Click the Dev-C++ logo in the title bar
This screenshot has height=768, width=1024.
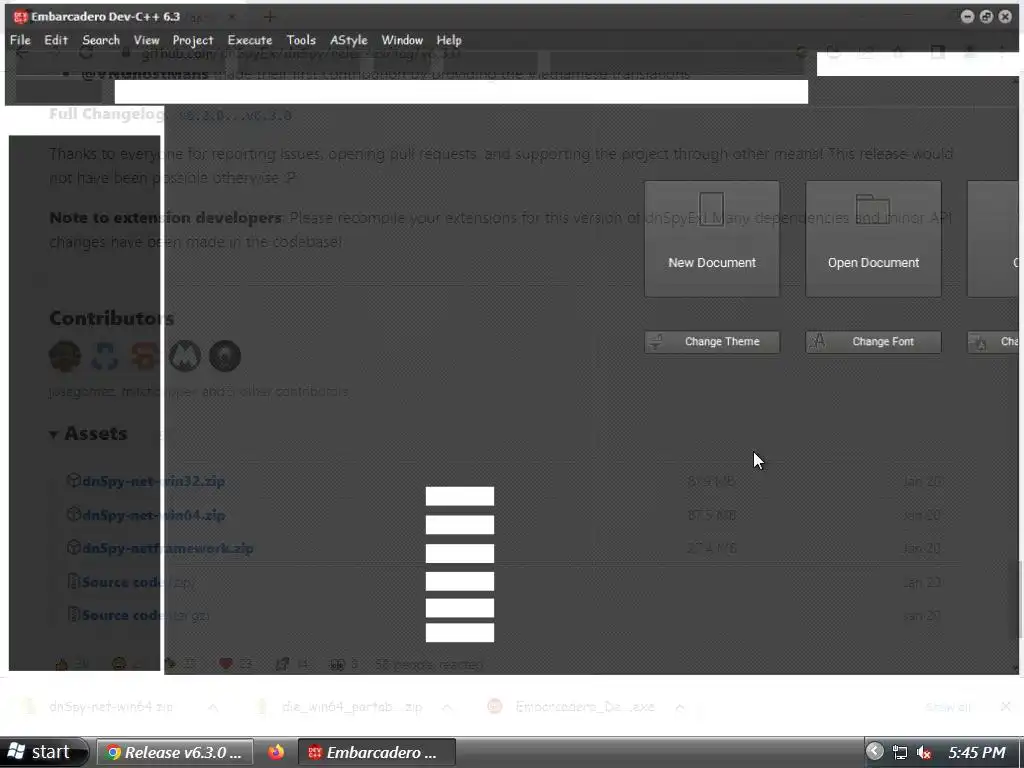[20, 17]
